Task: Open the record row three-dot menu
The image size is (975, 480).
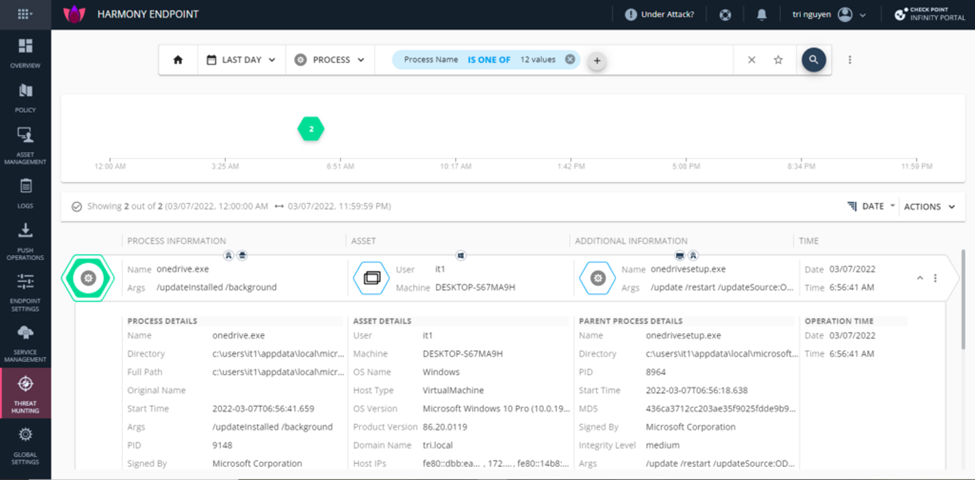Action: (935, 278)
